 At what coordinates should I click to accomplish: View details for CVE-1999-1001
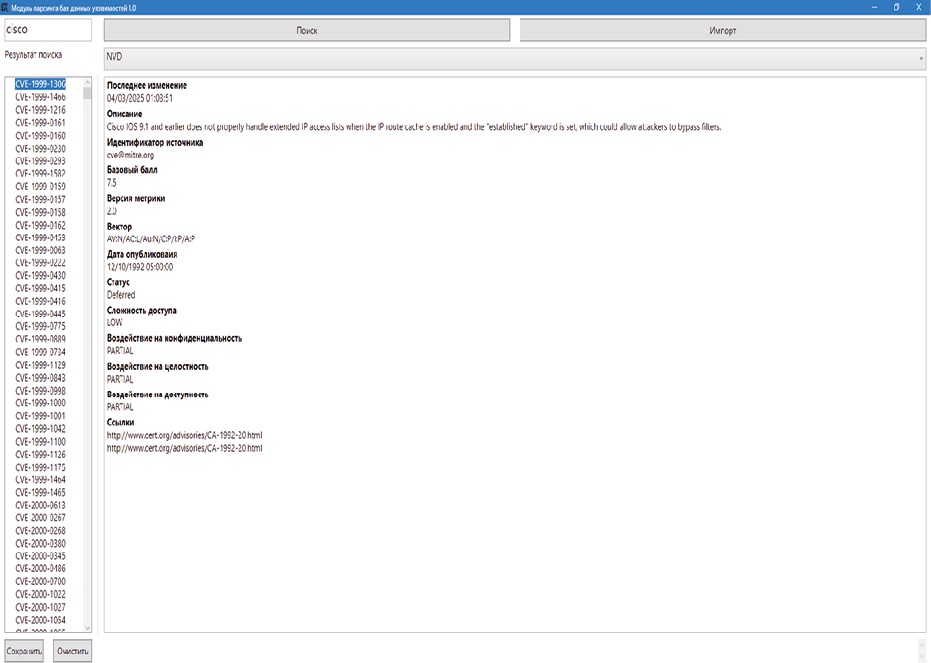click(40, 415)
